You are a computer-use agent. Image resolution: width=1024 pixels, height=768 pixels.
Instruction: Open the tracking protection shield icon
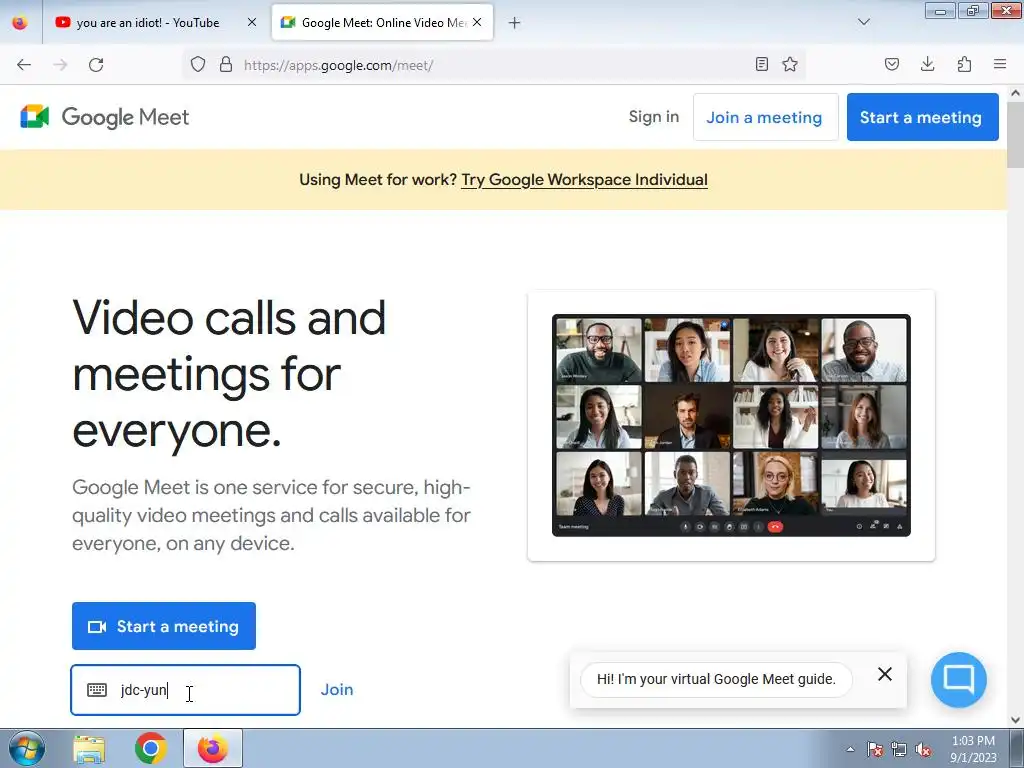198,65
